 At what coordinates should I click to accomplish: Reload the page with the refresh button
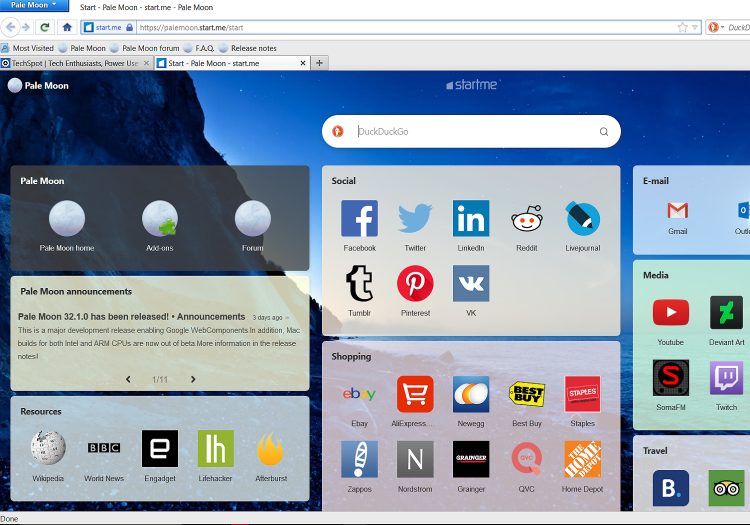(45, 27)
